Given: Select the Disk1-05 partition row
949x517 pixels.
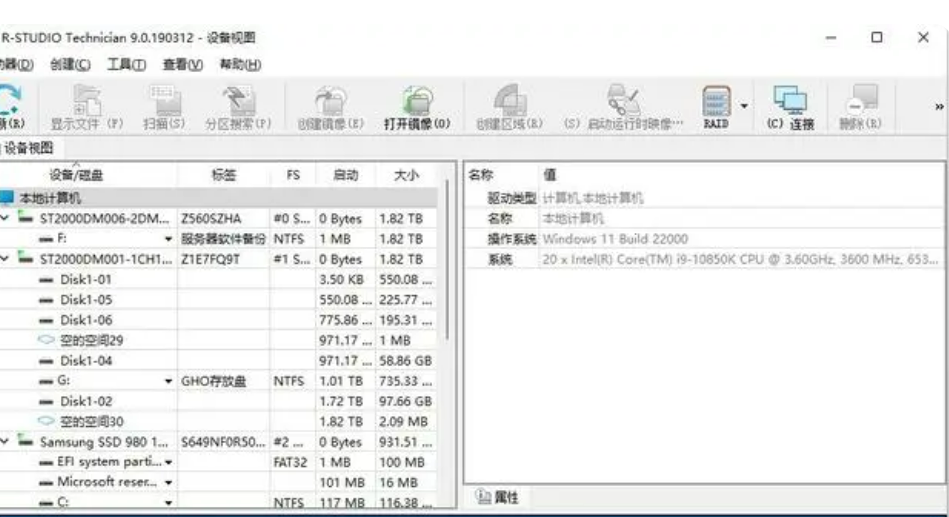Looking at the screenshot, I should point(86,300).
